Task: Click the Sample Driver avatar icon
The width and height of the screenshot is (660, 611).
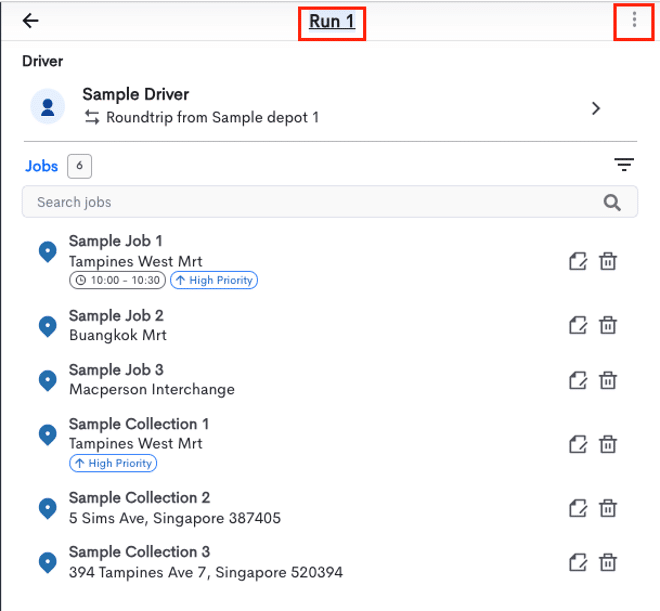Action: click(48, 107)
